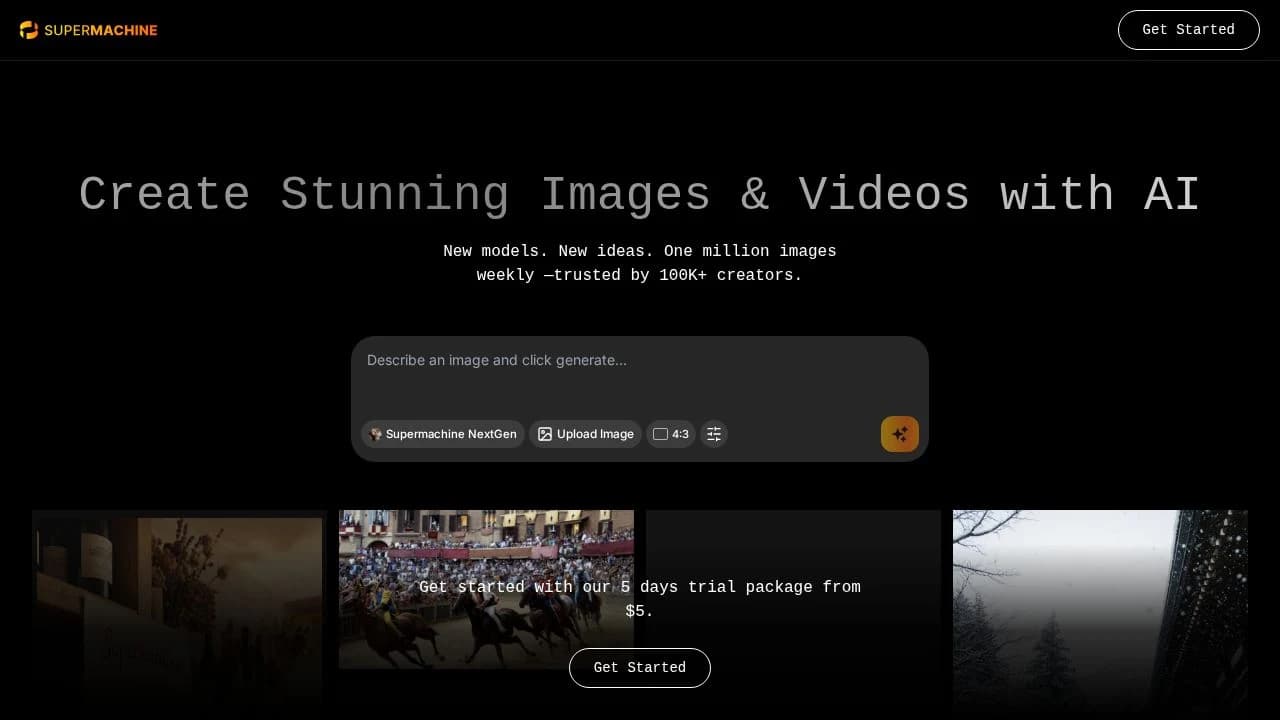
Task: Click the Get Started trial button
Action: point(640,667)
